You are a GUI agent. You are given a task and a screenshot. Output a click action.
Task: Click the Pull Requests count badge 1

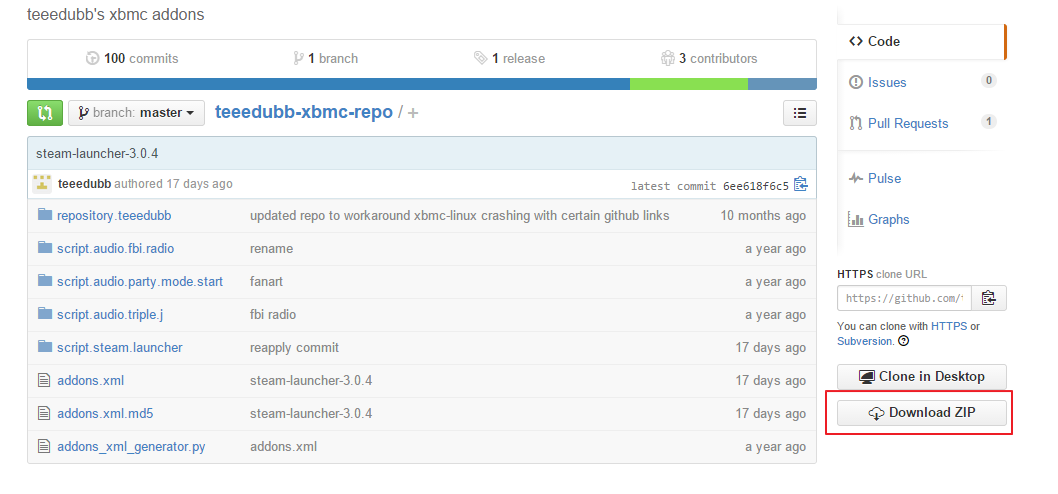point(989,122)
